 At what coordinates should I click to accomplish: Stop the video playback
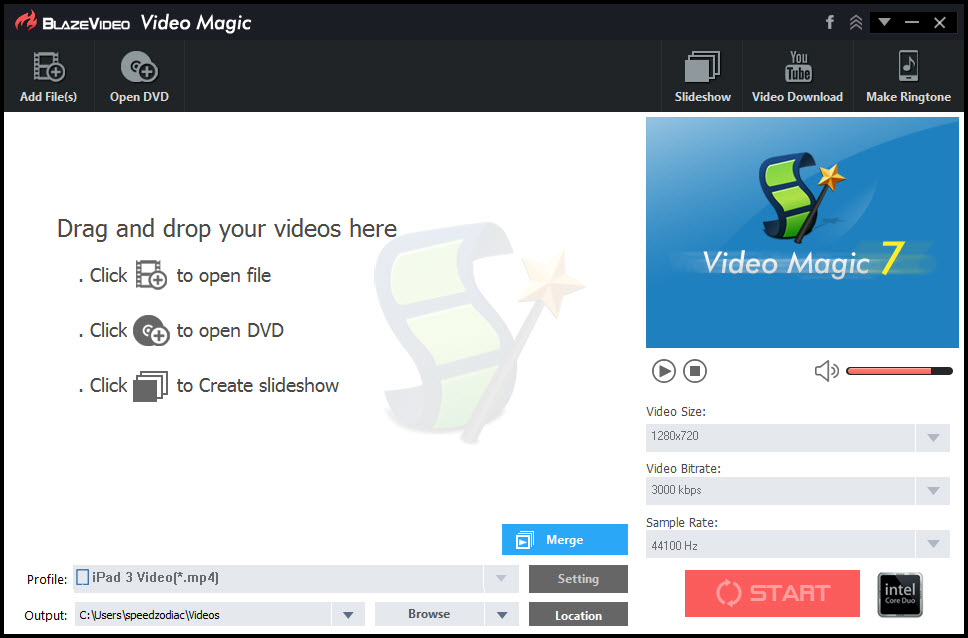(695, 370)
